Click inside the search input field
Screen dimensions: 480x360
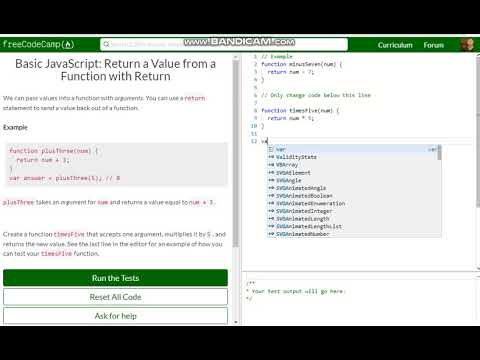click(224, 44)
